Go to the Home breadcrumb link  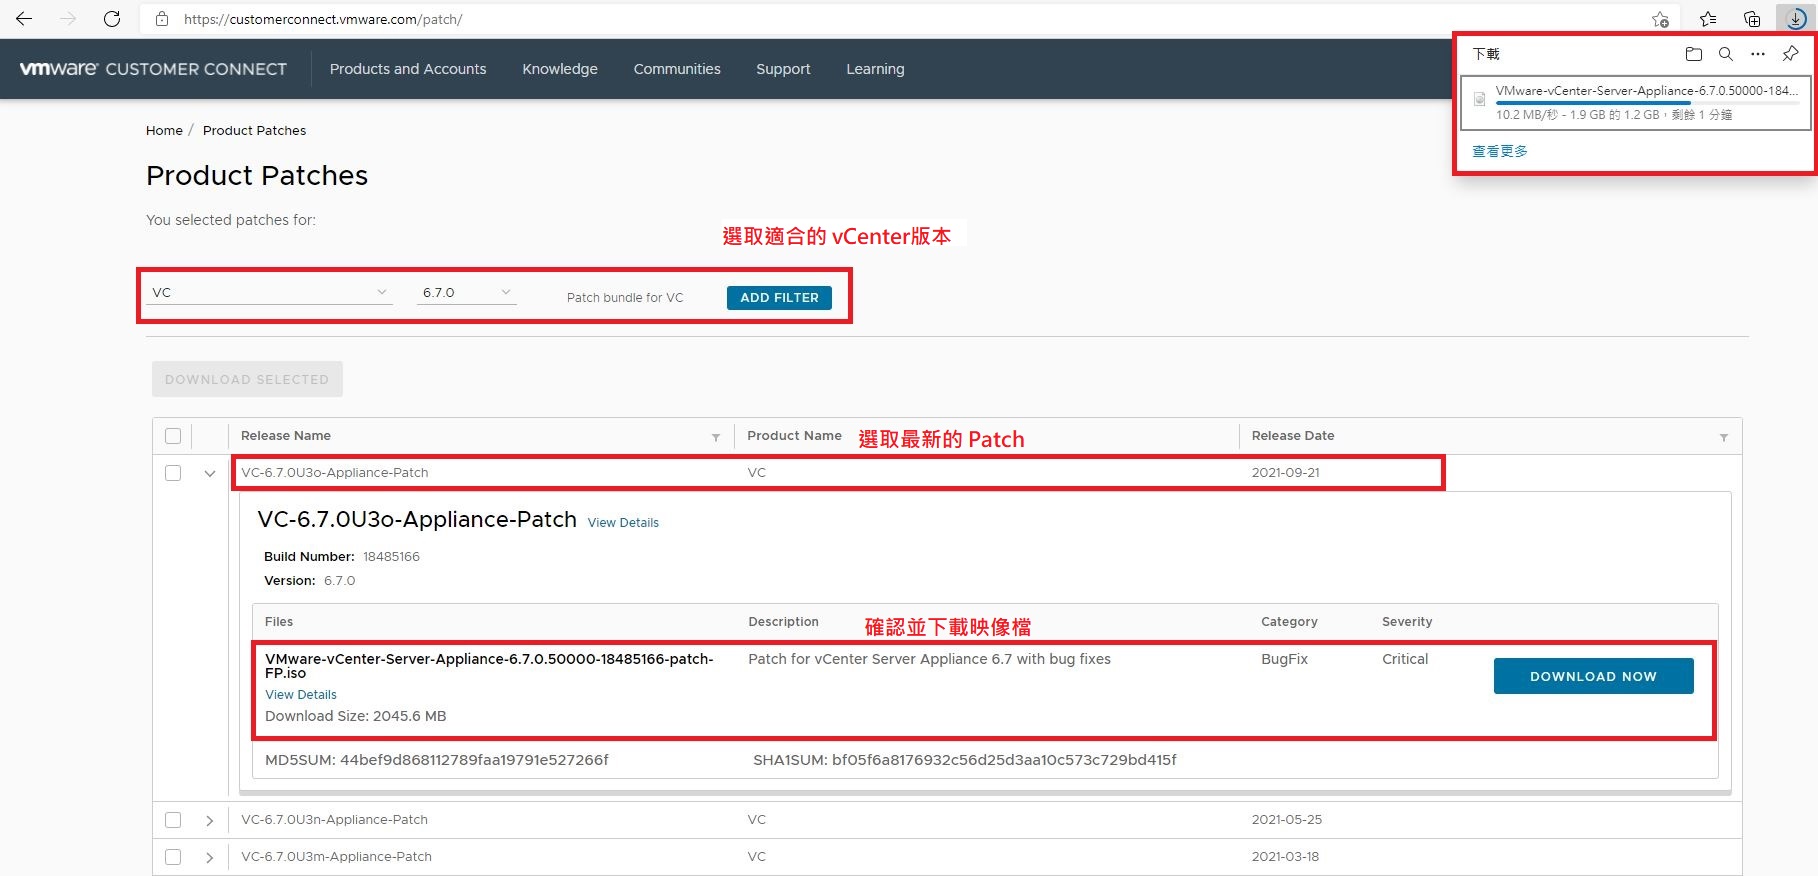[x=164, y=130]
